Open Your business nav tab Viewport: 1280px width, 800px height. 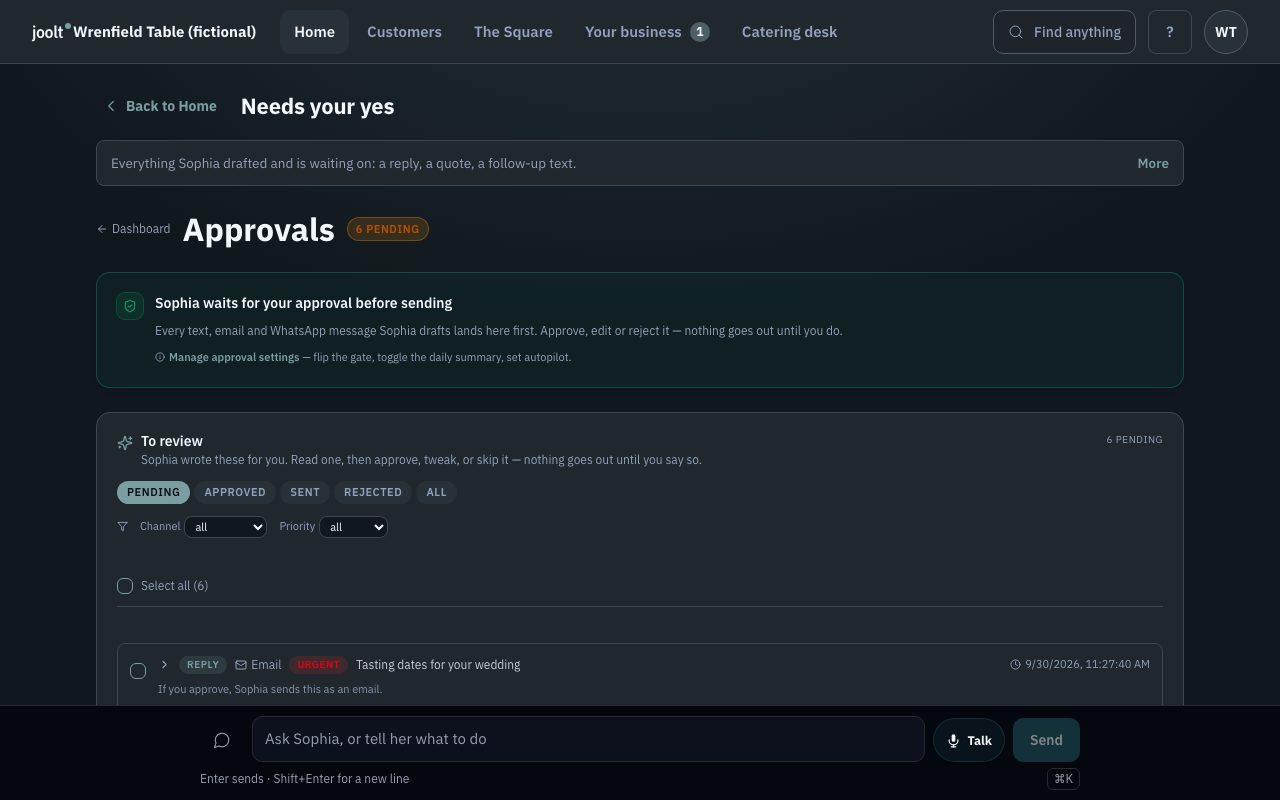pos(647,32)
